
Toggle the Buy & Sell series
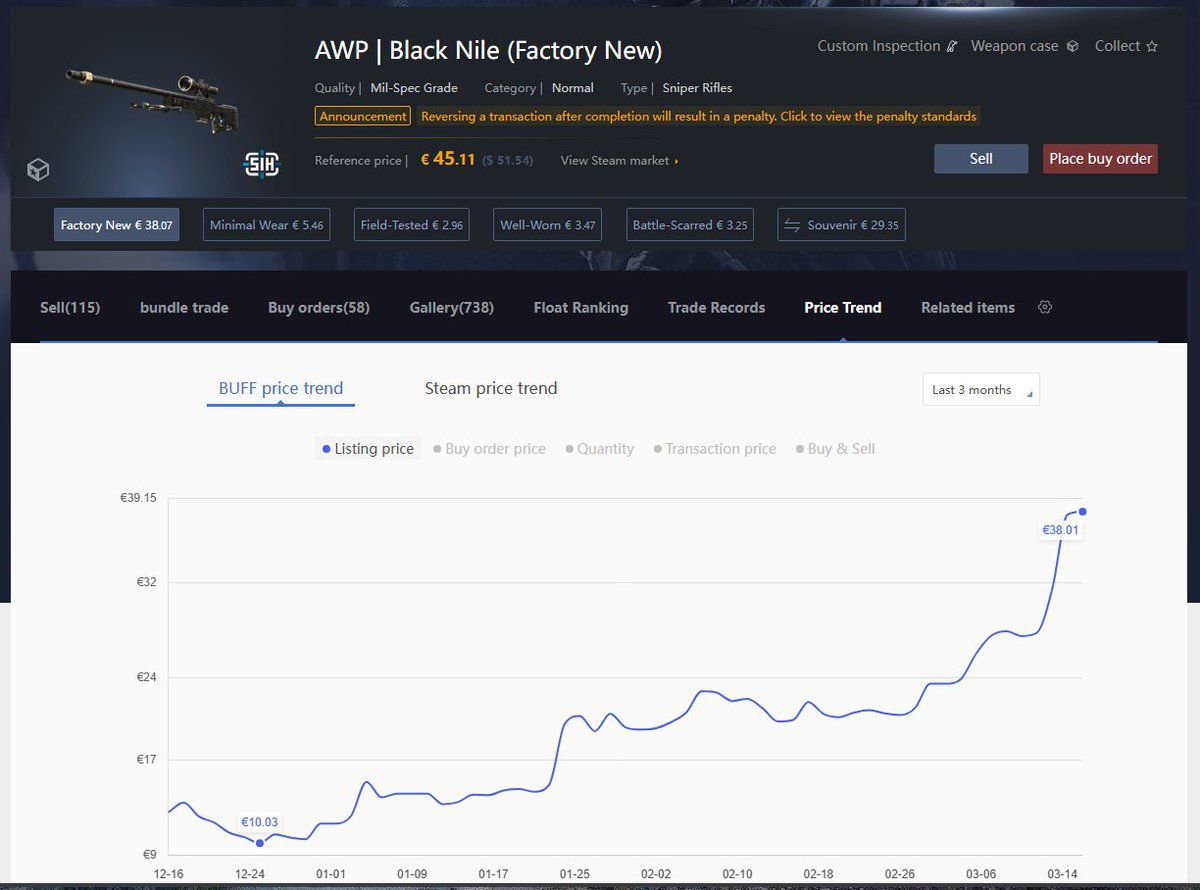835,449
